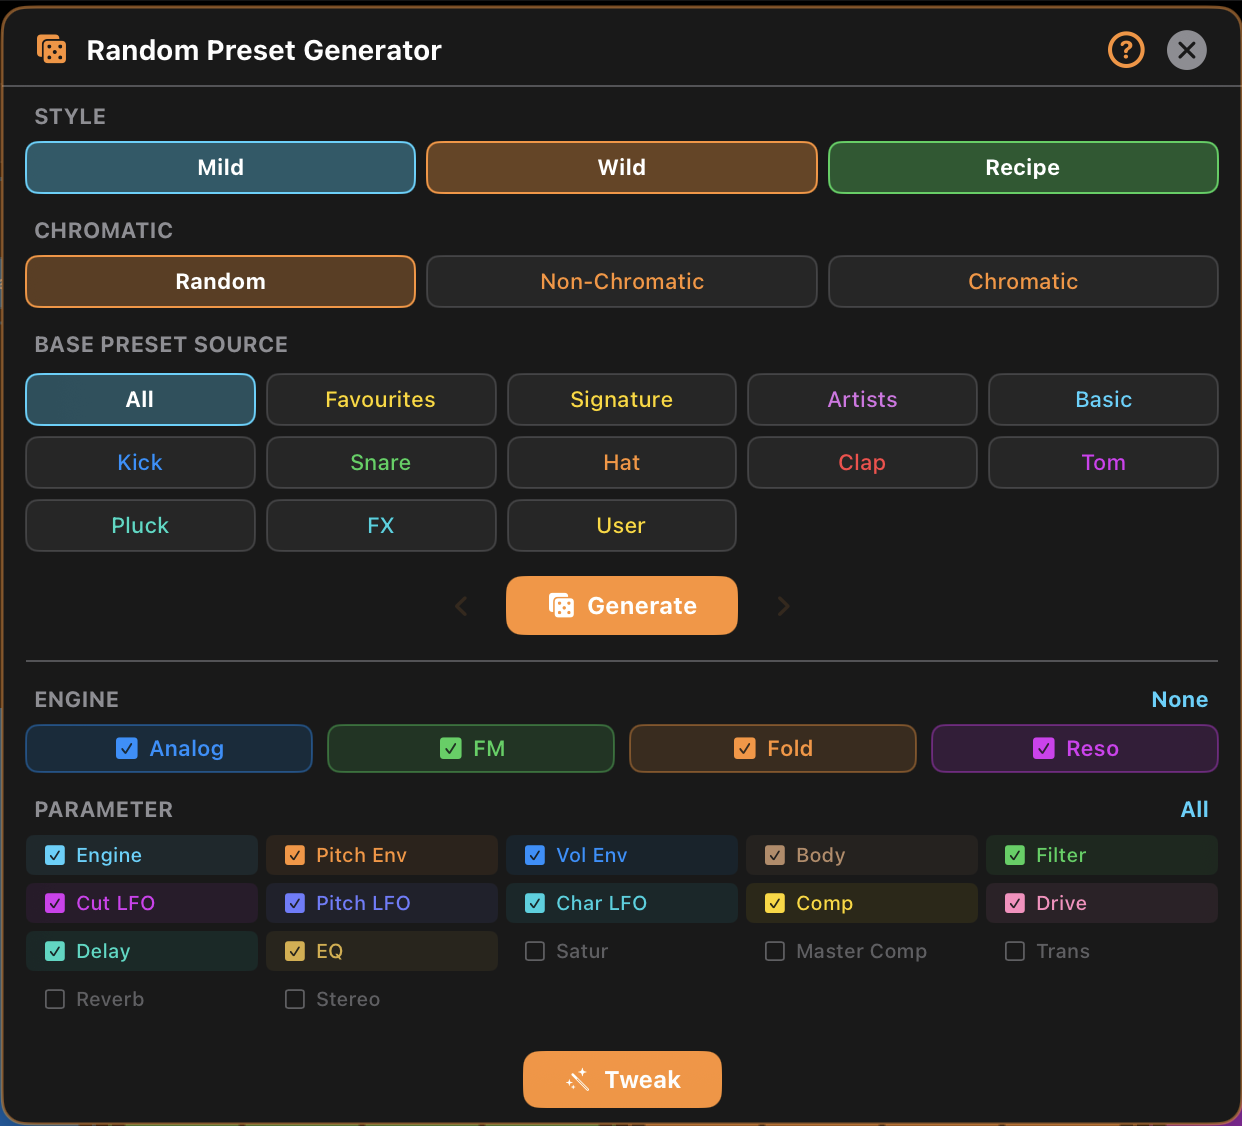
Task: Click All link for parameters
Action: coord(1194,809)
